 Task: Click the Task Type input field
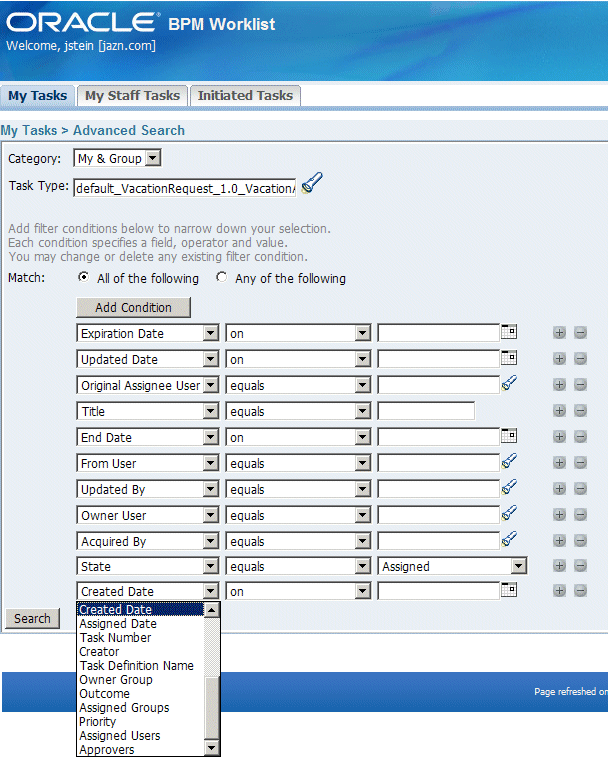point(185,188)
